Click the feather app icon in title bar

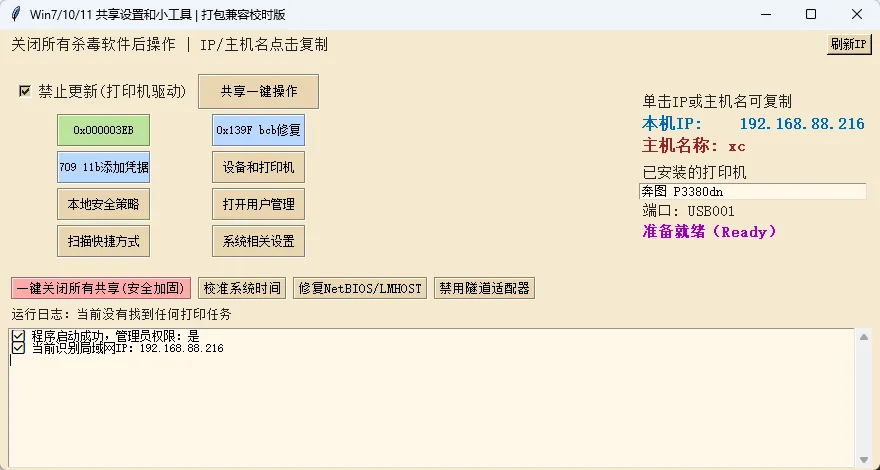(16, 15)
